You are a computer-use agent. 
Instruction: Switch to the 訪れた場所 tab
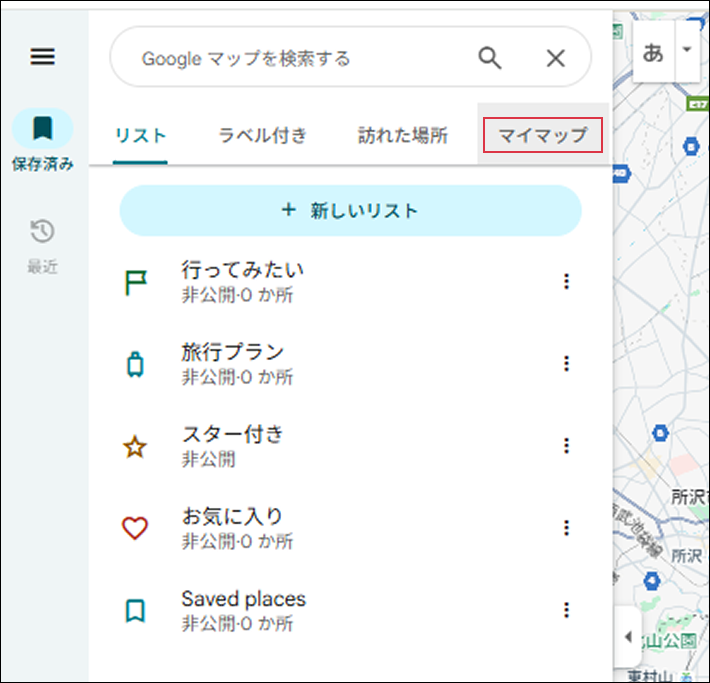click(403, 136)
